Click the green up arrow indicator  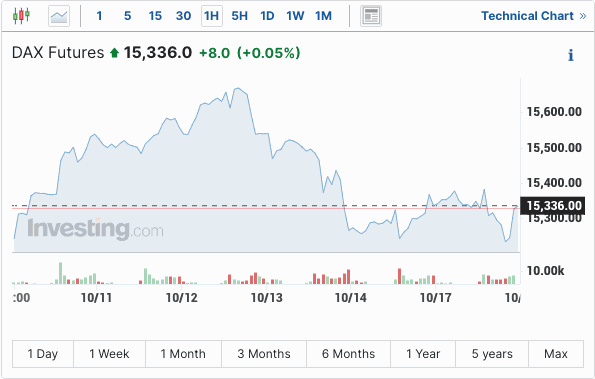pyautogui.click(x=114, y=53)
